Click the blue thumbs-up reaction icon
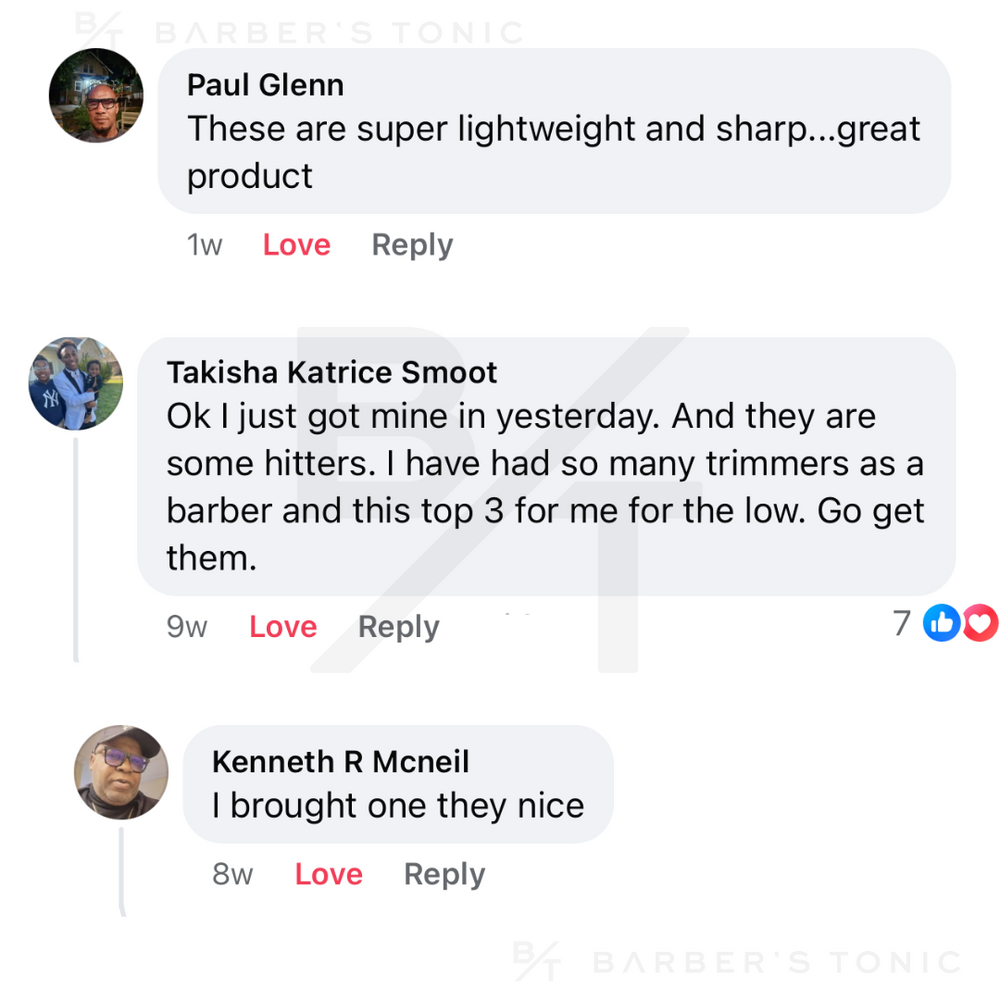The width and height of the screenshot is (1000, 1000). tap(942, 623)
